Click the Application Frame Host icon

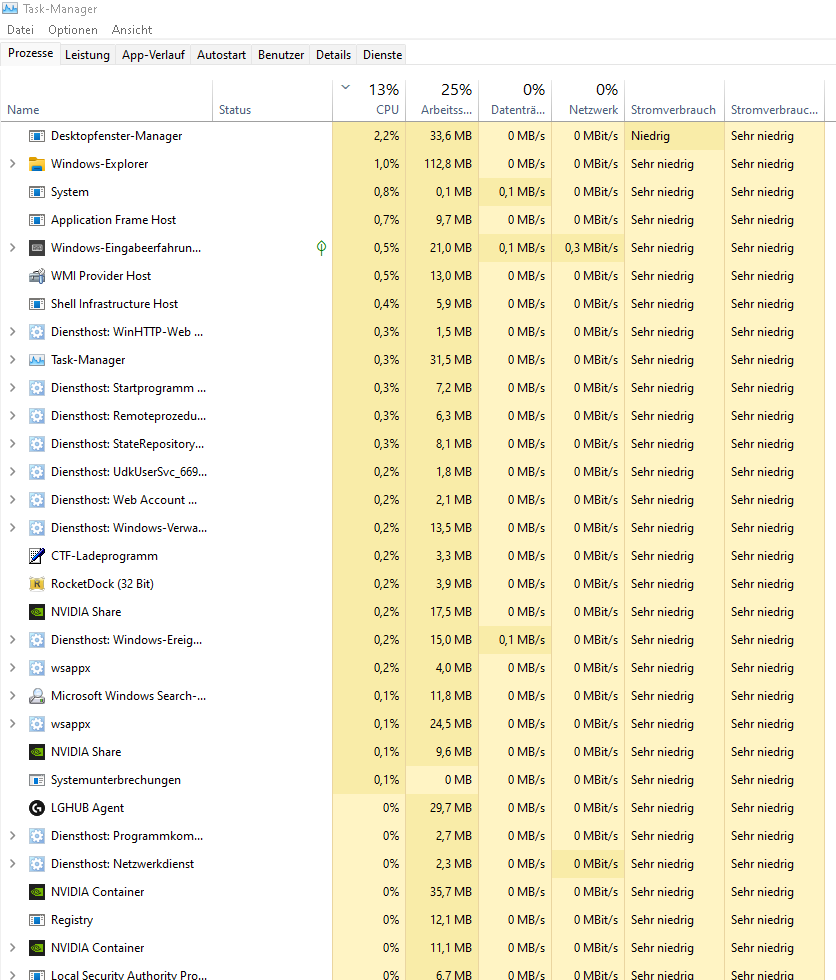coord(37,220)
